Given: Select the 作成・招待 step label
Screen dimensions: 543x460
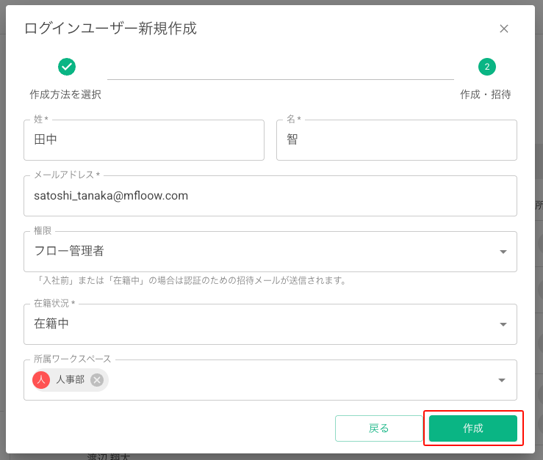Looking at the screenshot, I should click(x=486, y=94).
